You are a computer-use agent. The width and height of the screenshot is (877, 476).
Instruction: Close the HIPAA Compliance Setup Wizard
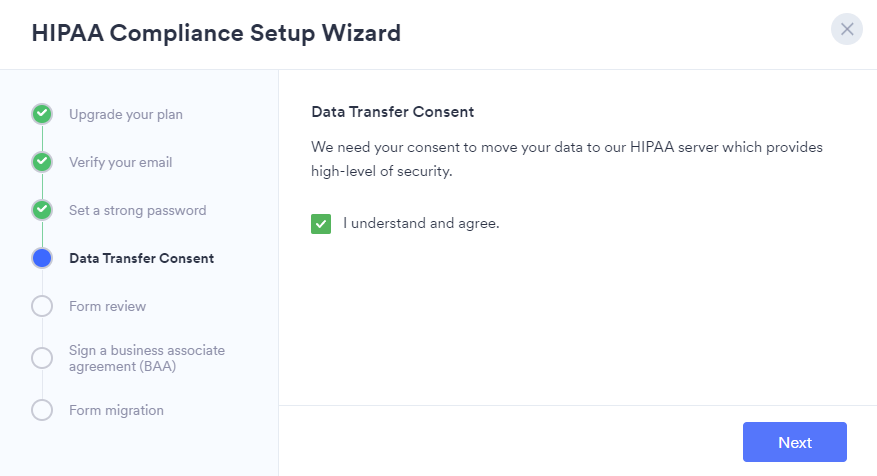click(847, 29)
